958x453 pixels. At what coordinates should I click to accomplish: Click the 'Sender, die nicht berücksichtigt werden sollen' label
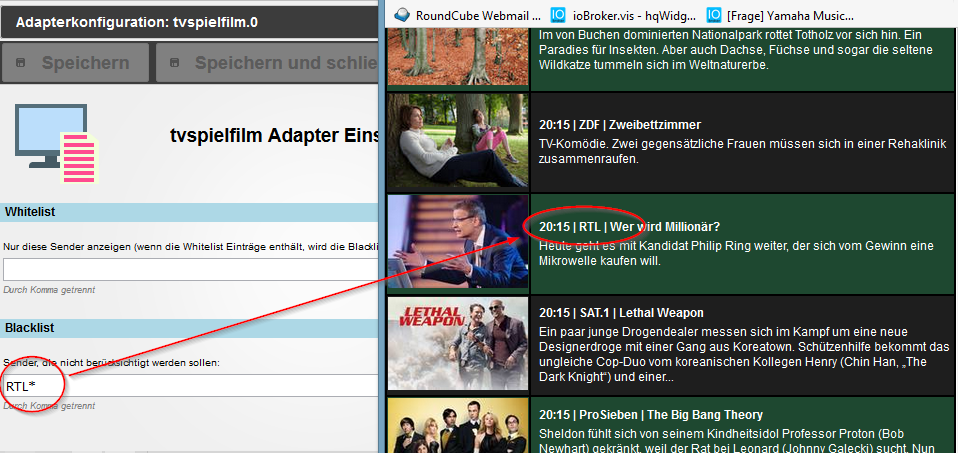111,363
